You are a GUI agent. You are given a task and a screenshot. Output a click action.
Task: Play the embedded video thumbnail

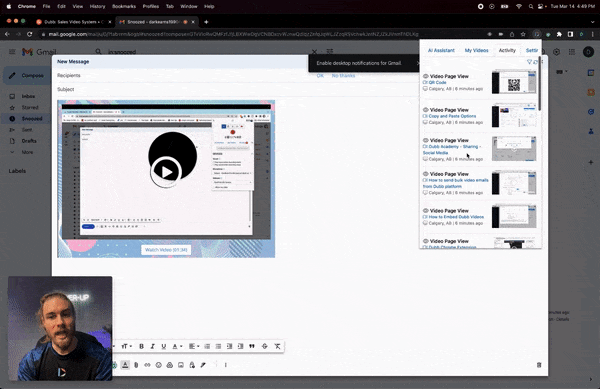click(x=166, y=172)
